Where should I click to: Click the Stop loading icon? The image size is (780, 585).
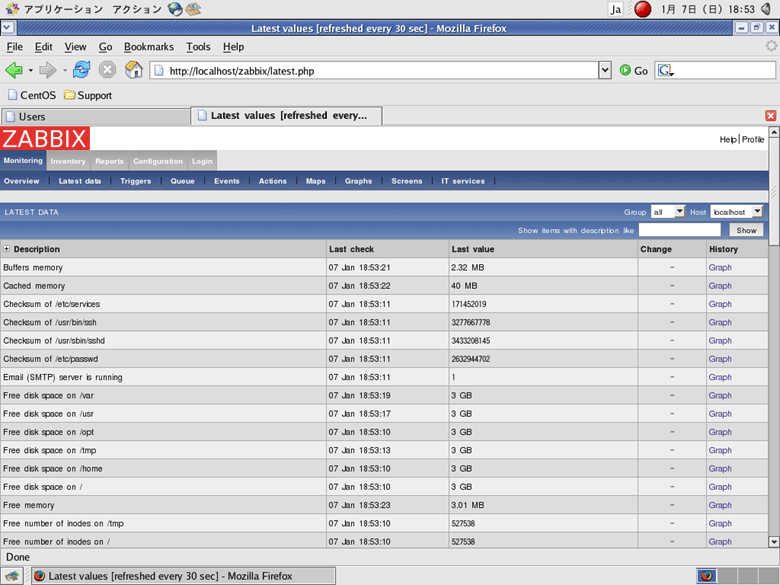(107, 70)
